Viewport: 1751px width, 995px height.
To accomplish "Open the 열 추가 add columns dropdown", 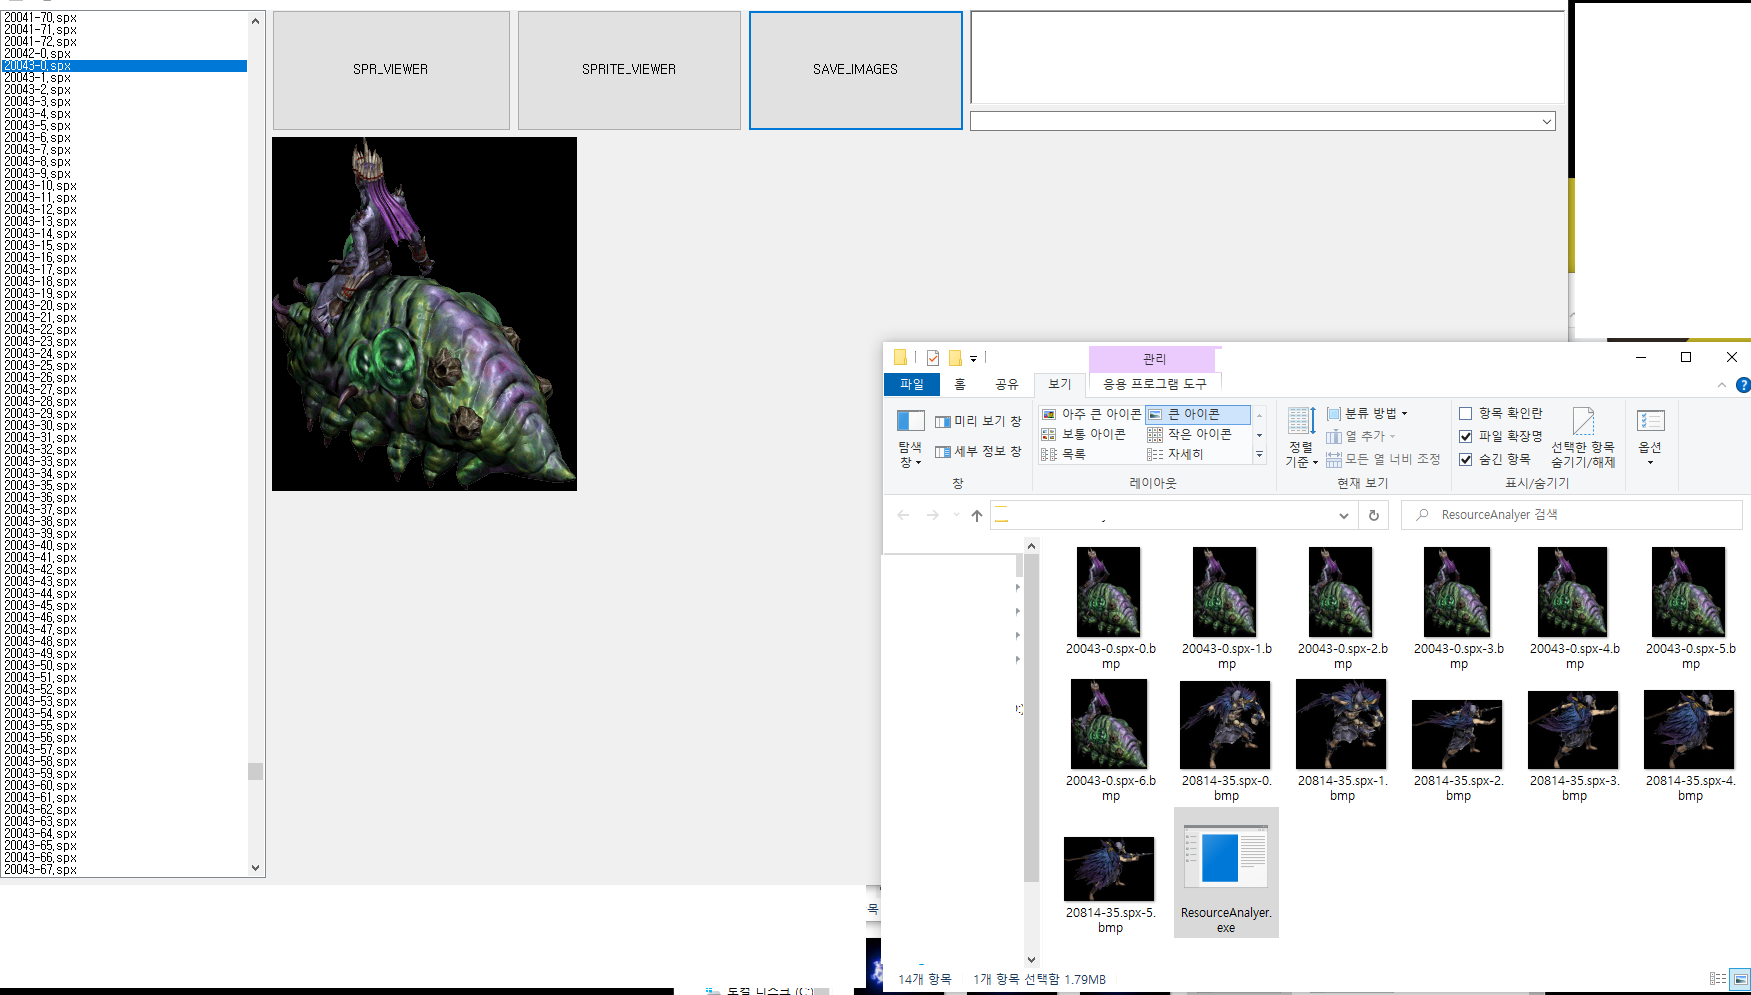I will click(x=1361, y=436).
